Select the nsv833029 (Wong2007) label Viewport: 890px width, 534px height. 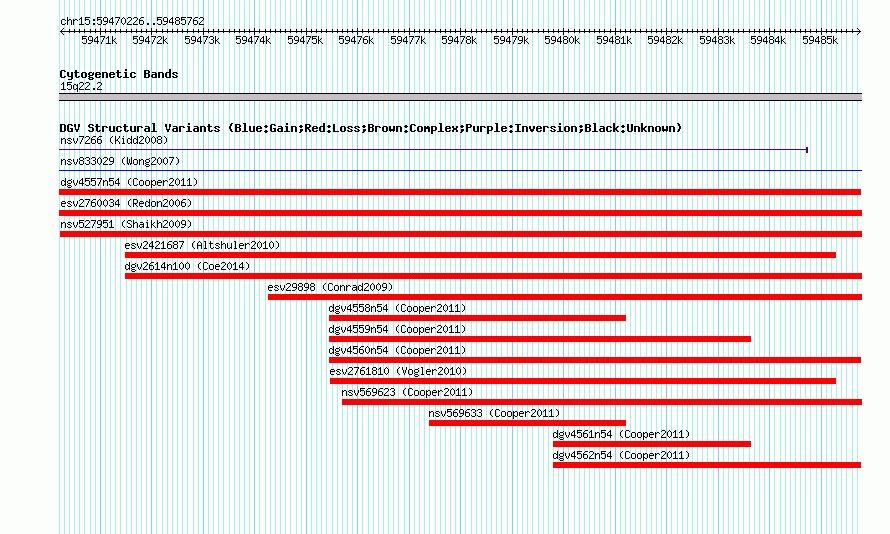point(120,161)
